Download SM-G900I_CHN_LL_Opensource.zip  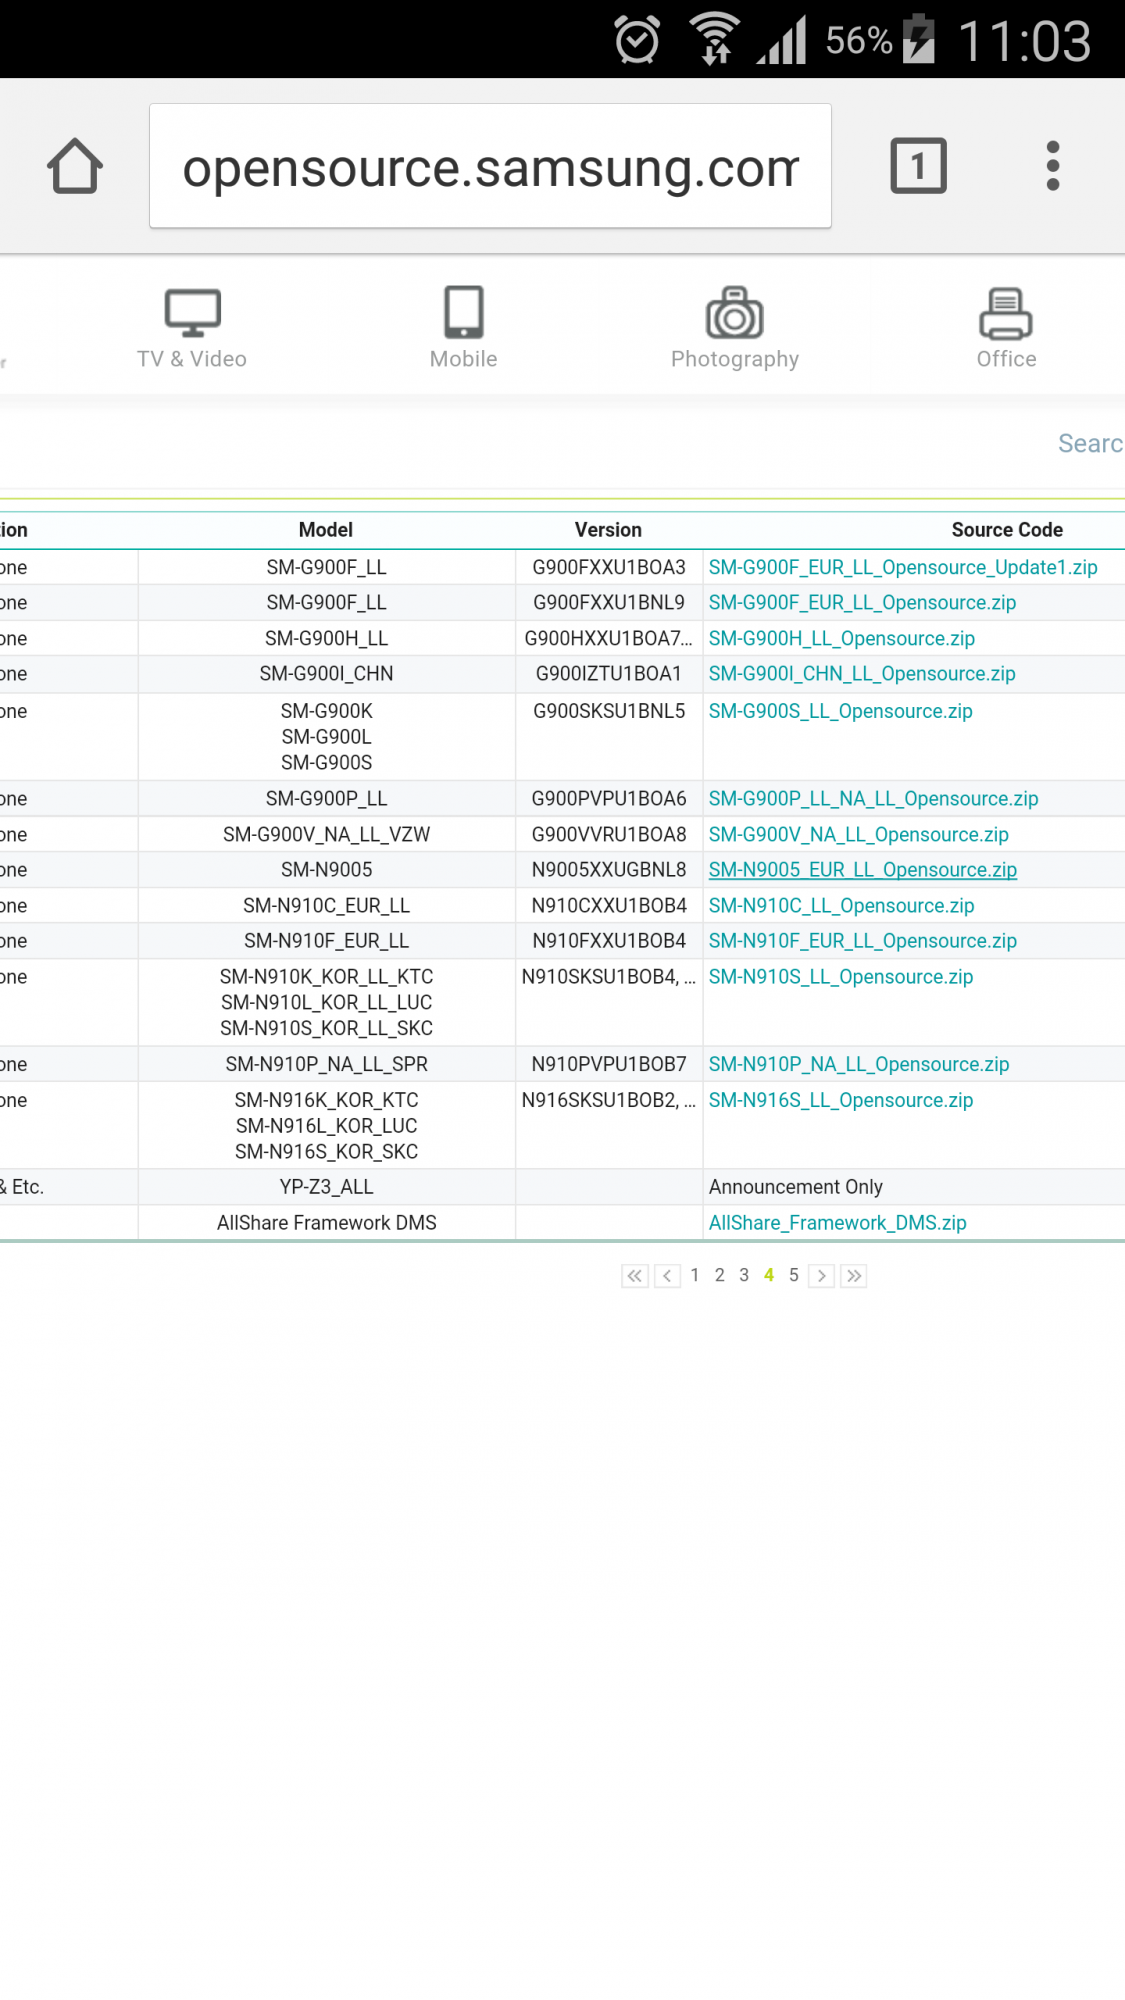point(862,674)
